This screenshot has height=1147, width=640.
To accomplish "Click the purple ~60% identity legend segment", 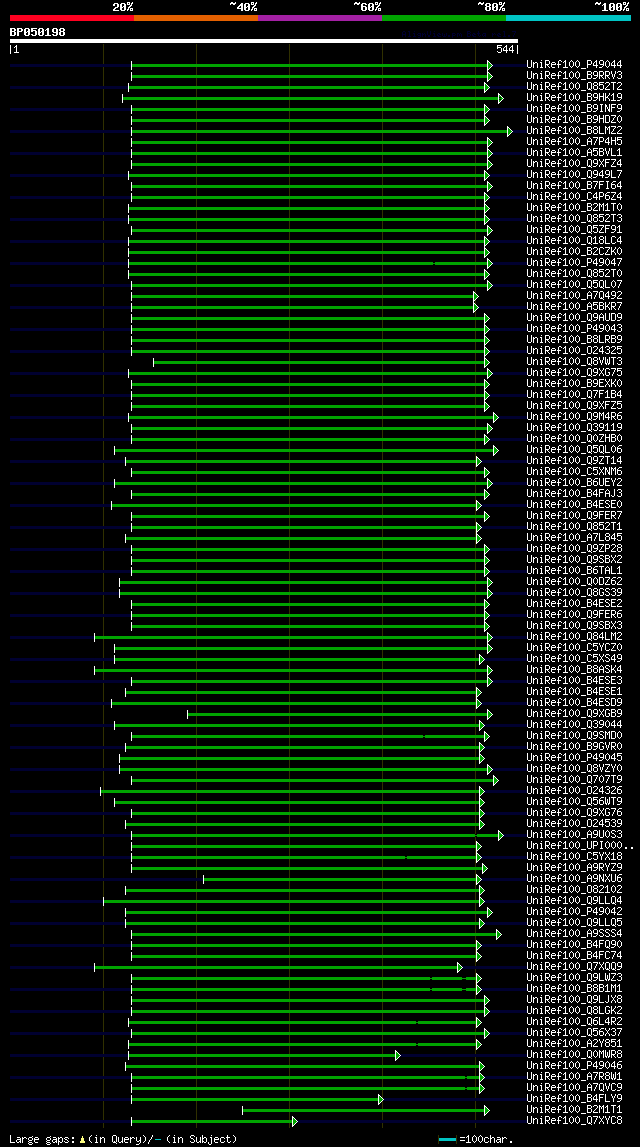I will 320,18.
